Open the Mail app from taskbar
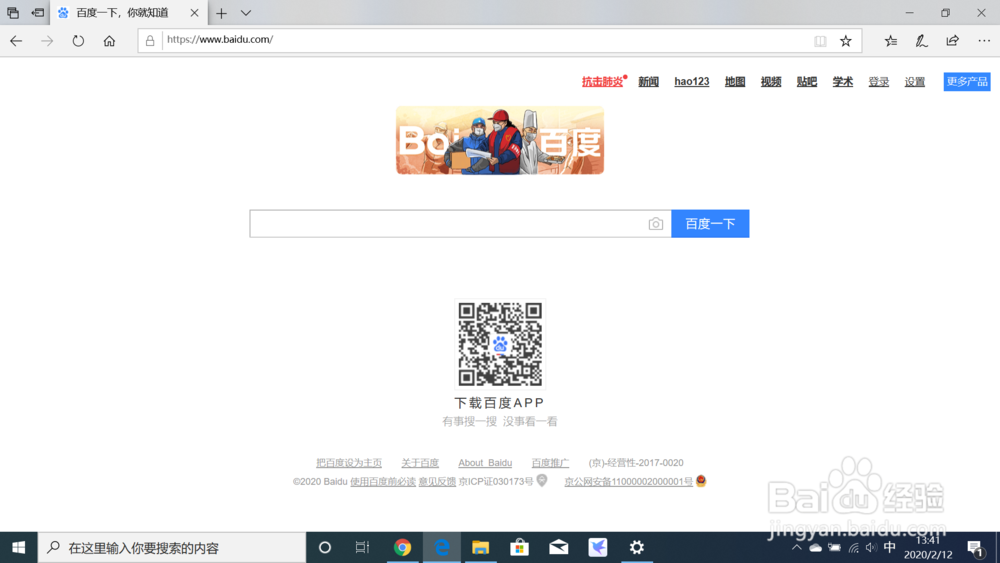Screen dimensions: 1000x563 coord(559,548)
